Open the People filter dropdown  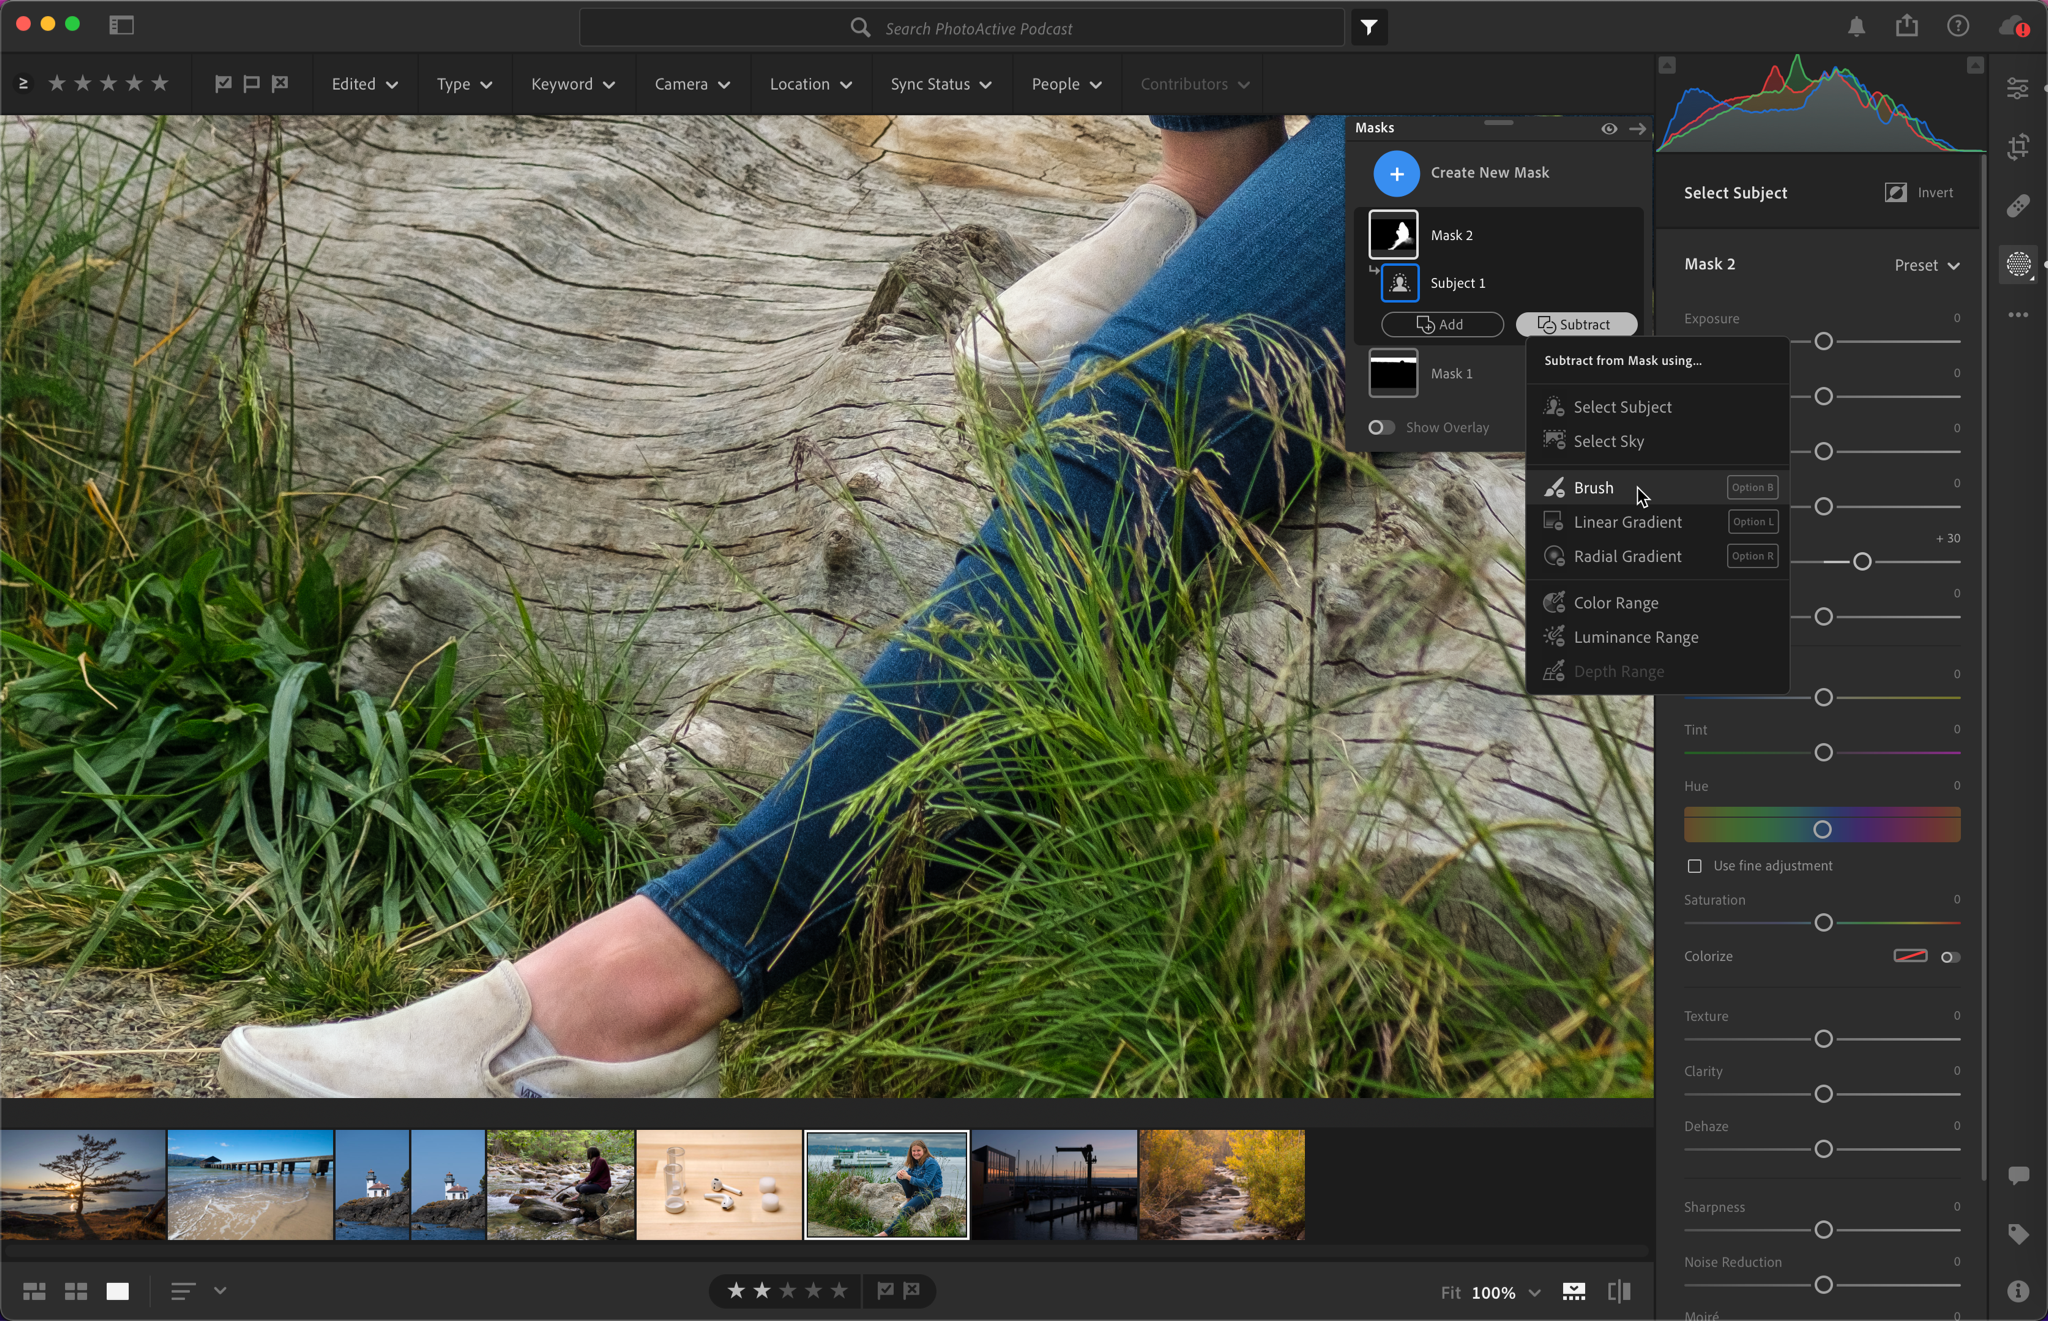1066,84
